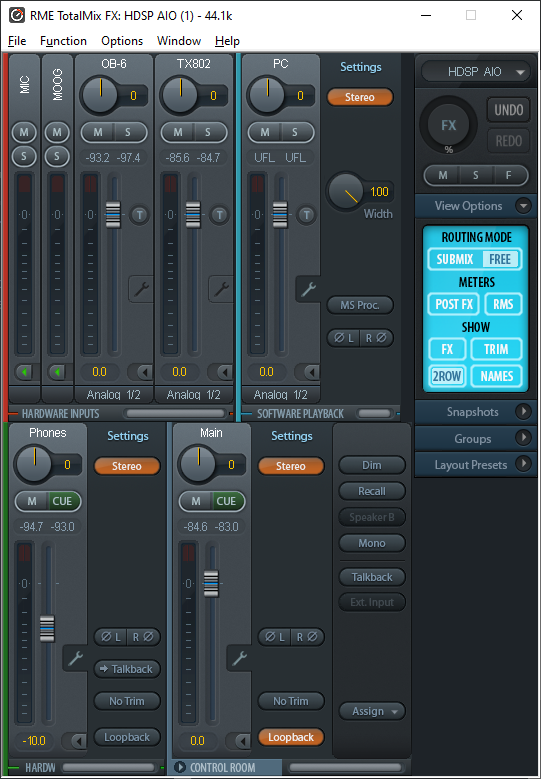Click the UNDO button

[x=508, y=110]
